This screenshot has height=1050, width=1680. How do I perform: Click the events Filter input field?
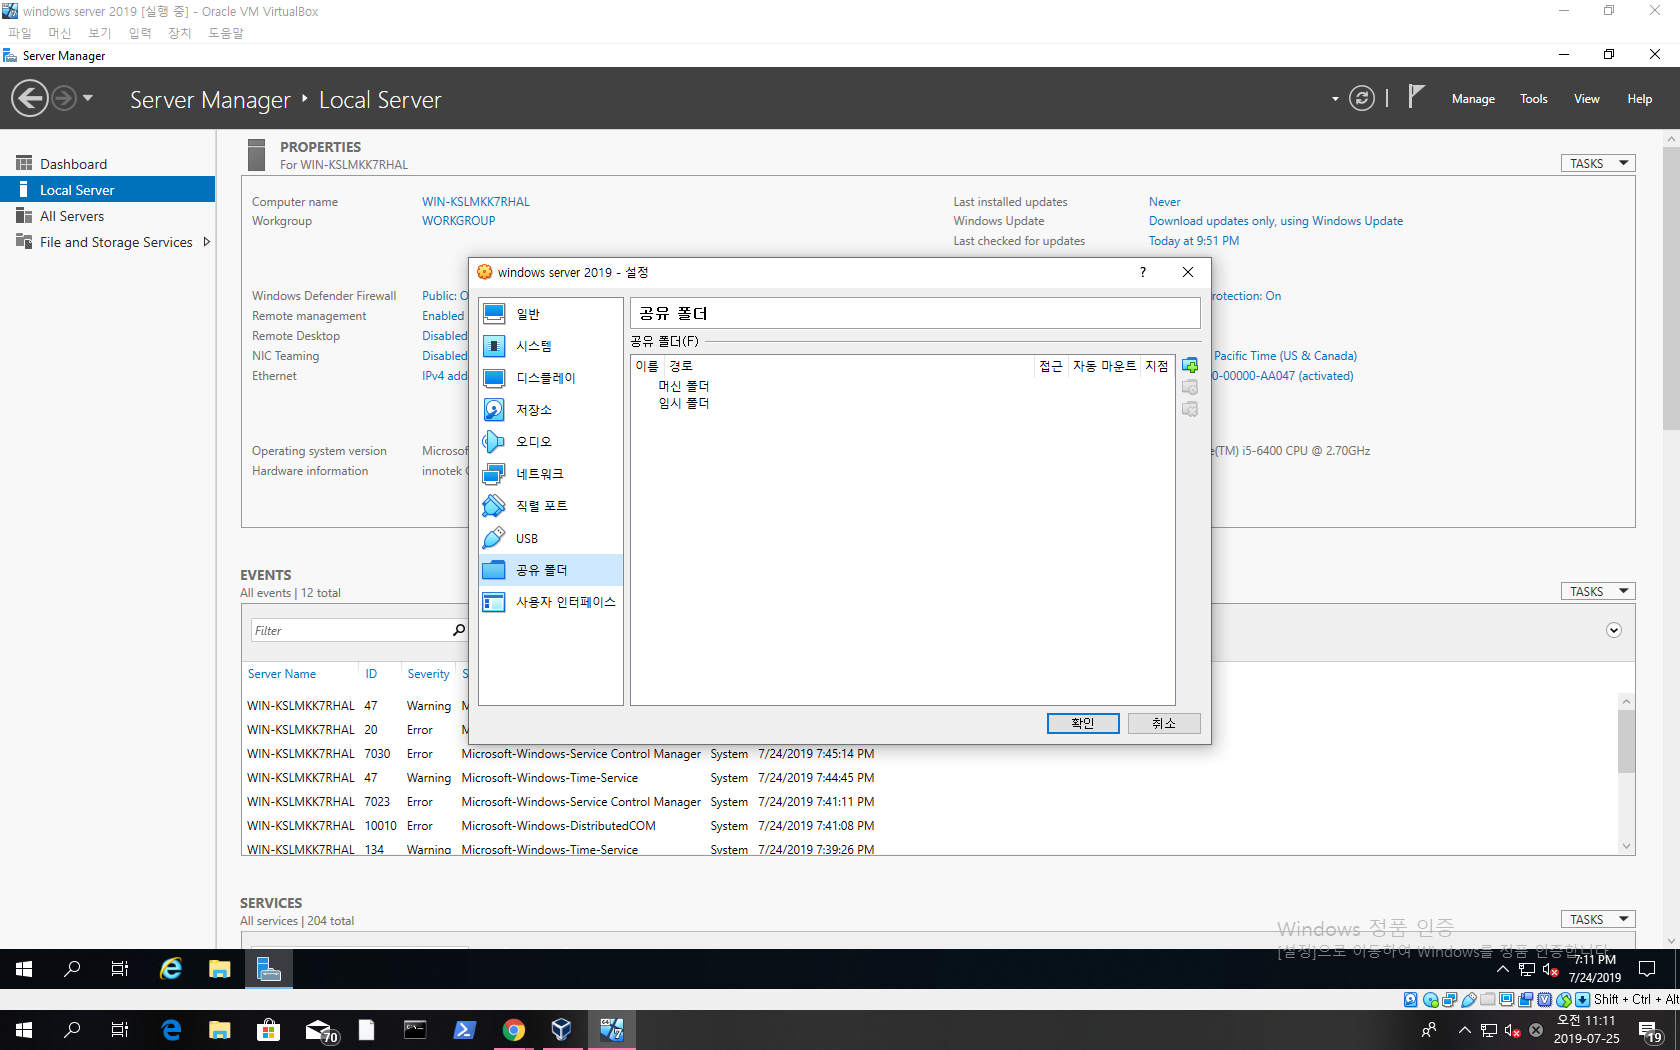(x=350, y=630)
